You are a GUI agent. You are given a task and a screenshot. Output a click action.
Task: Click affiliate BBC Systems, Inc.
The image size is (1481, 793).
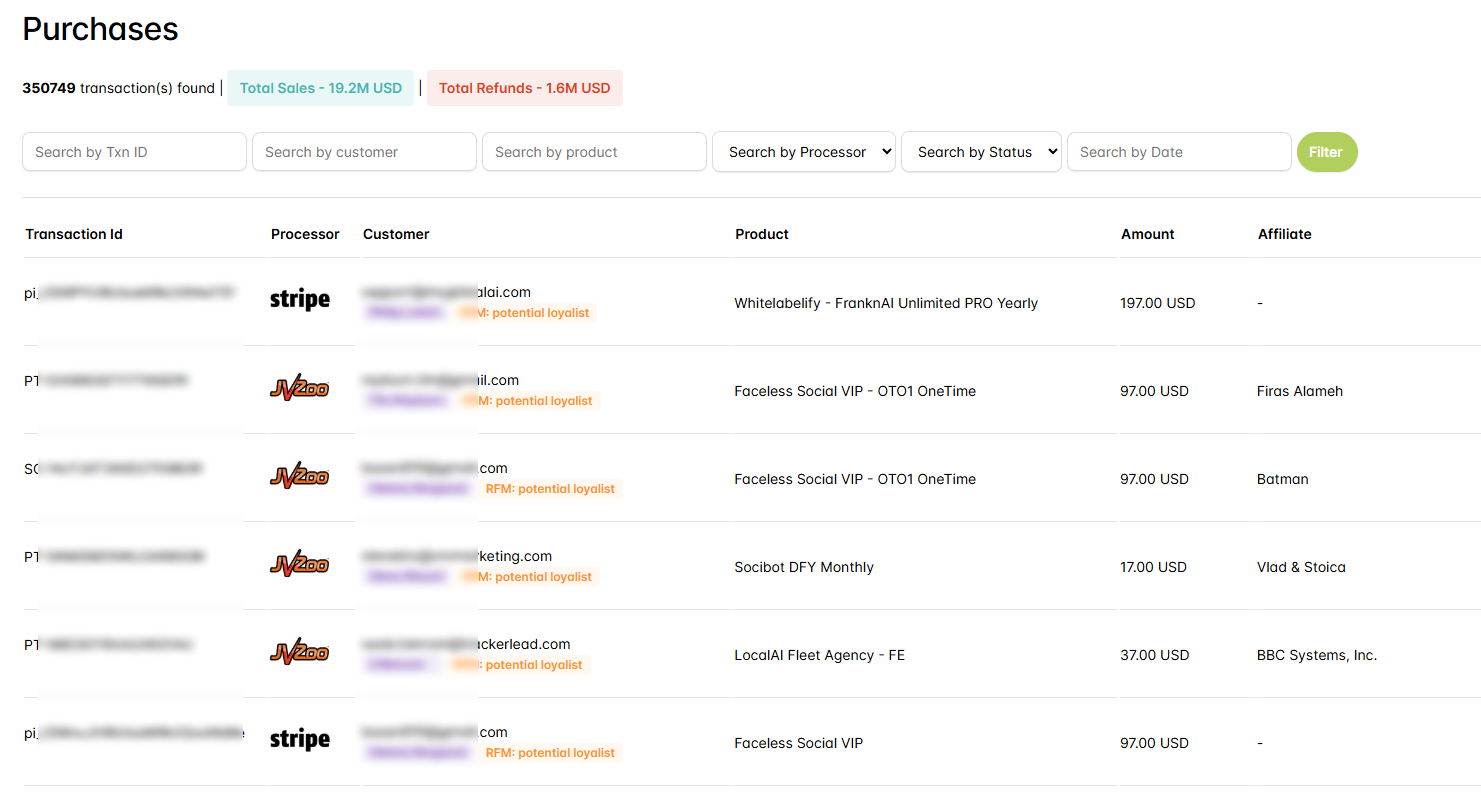(1317, 655)
